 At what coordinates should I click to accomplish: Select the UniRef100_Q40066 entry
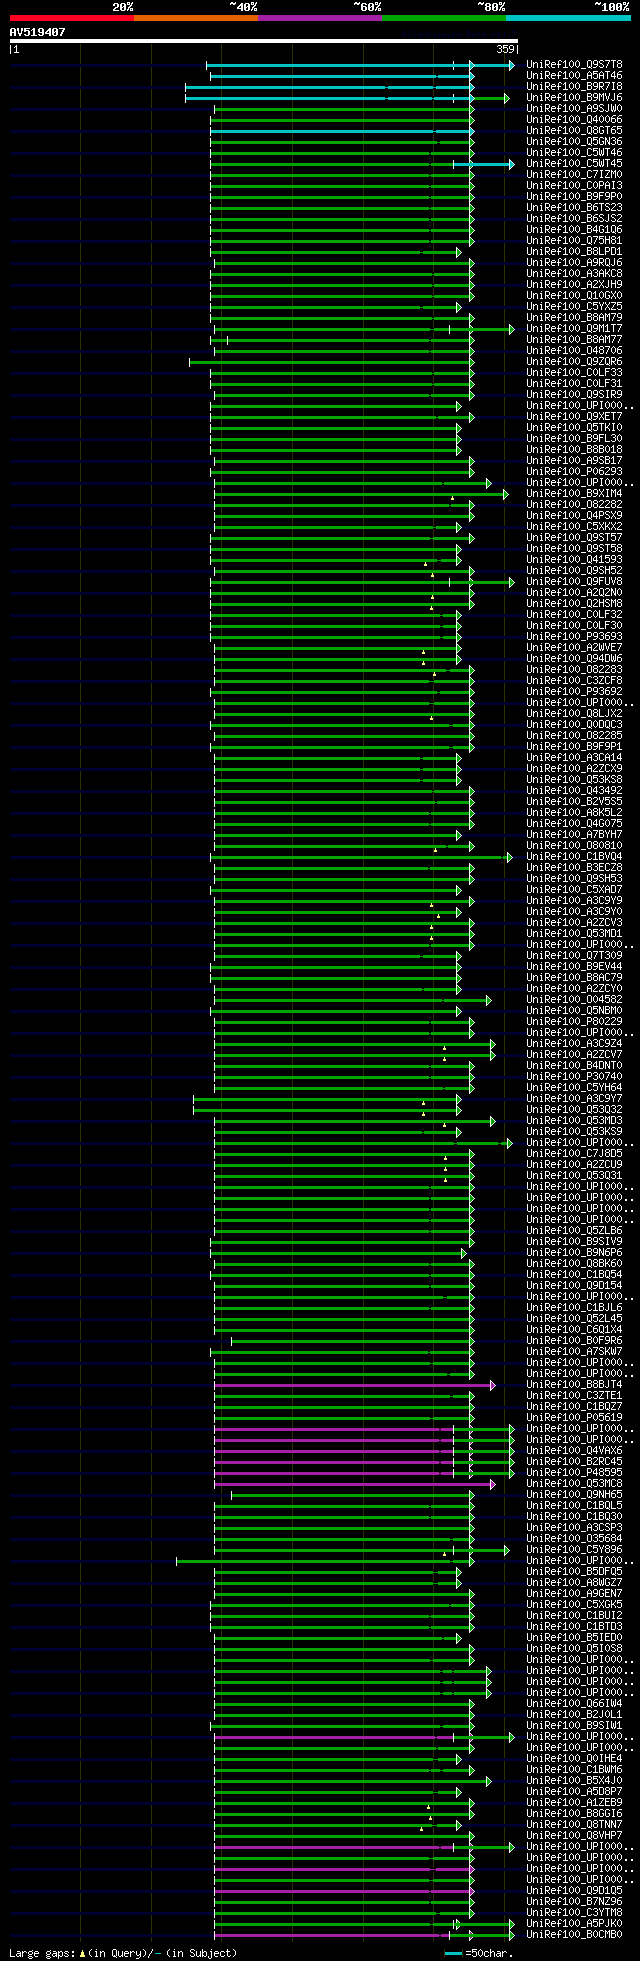click(574, 120)
